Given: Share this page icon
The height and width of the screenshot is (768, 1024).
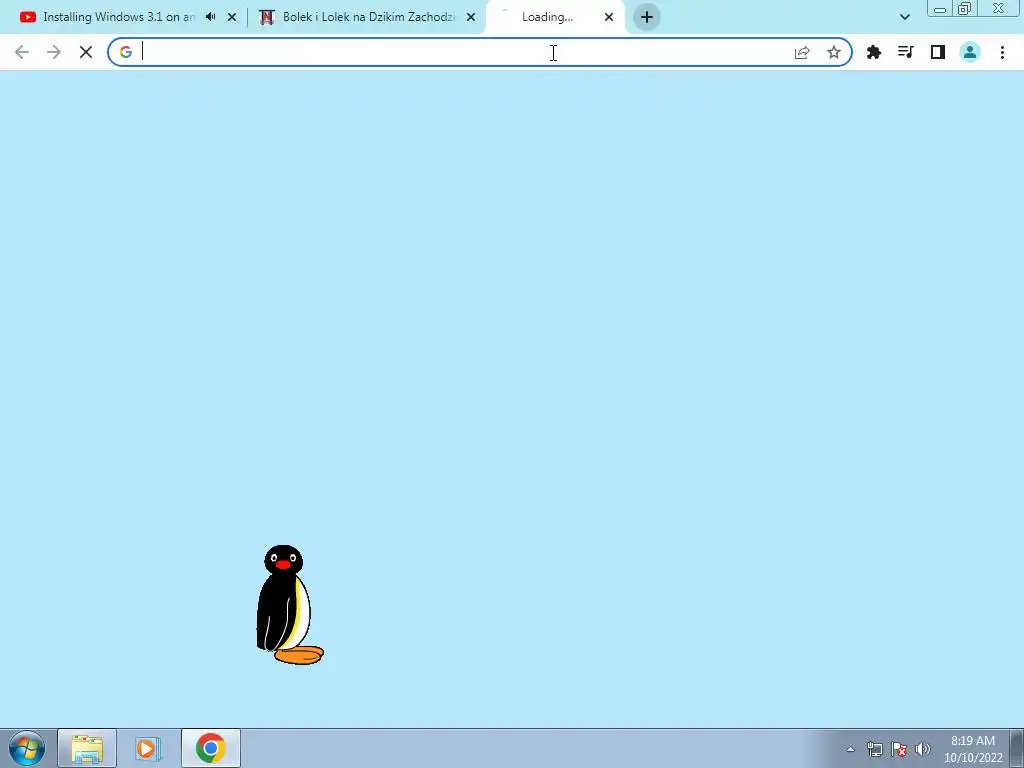Looking at the screenshot, I should point(802,52).
